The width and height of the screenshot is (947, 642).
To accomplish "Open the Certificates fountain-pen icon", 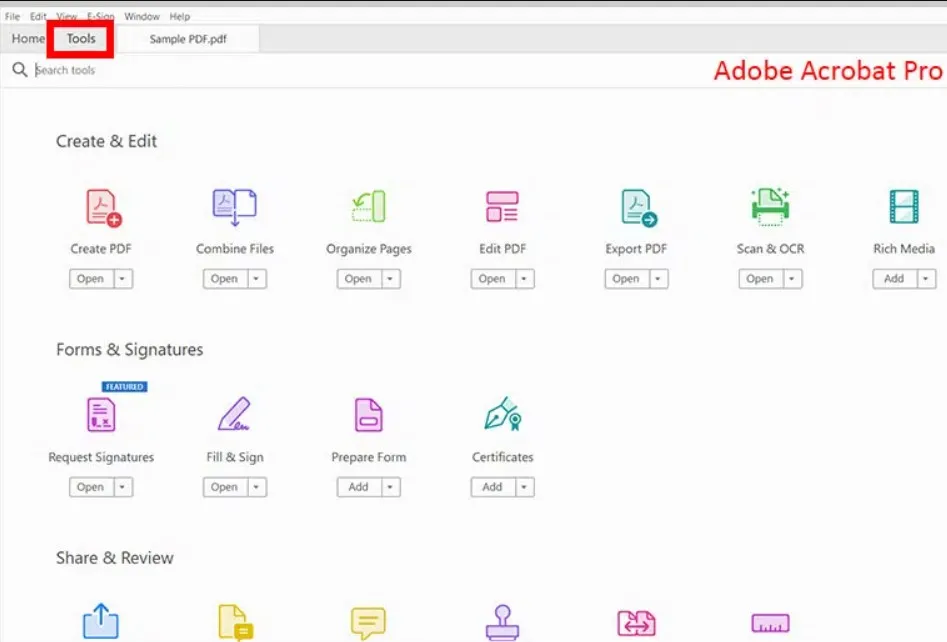I will [502, 414].
